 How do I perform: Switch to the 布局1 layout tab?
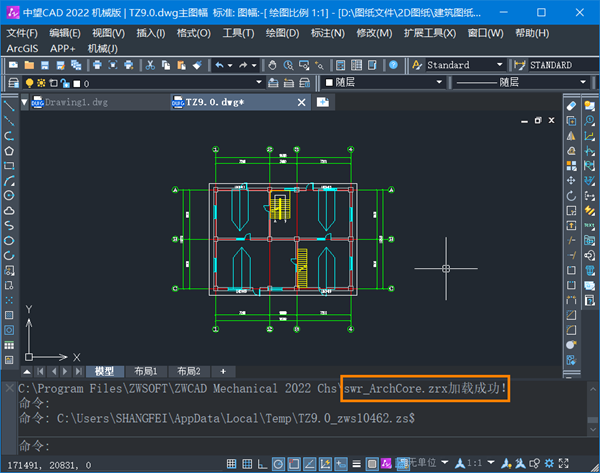tap(145, 371)
